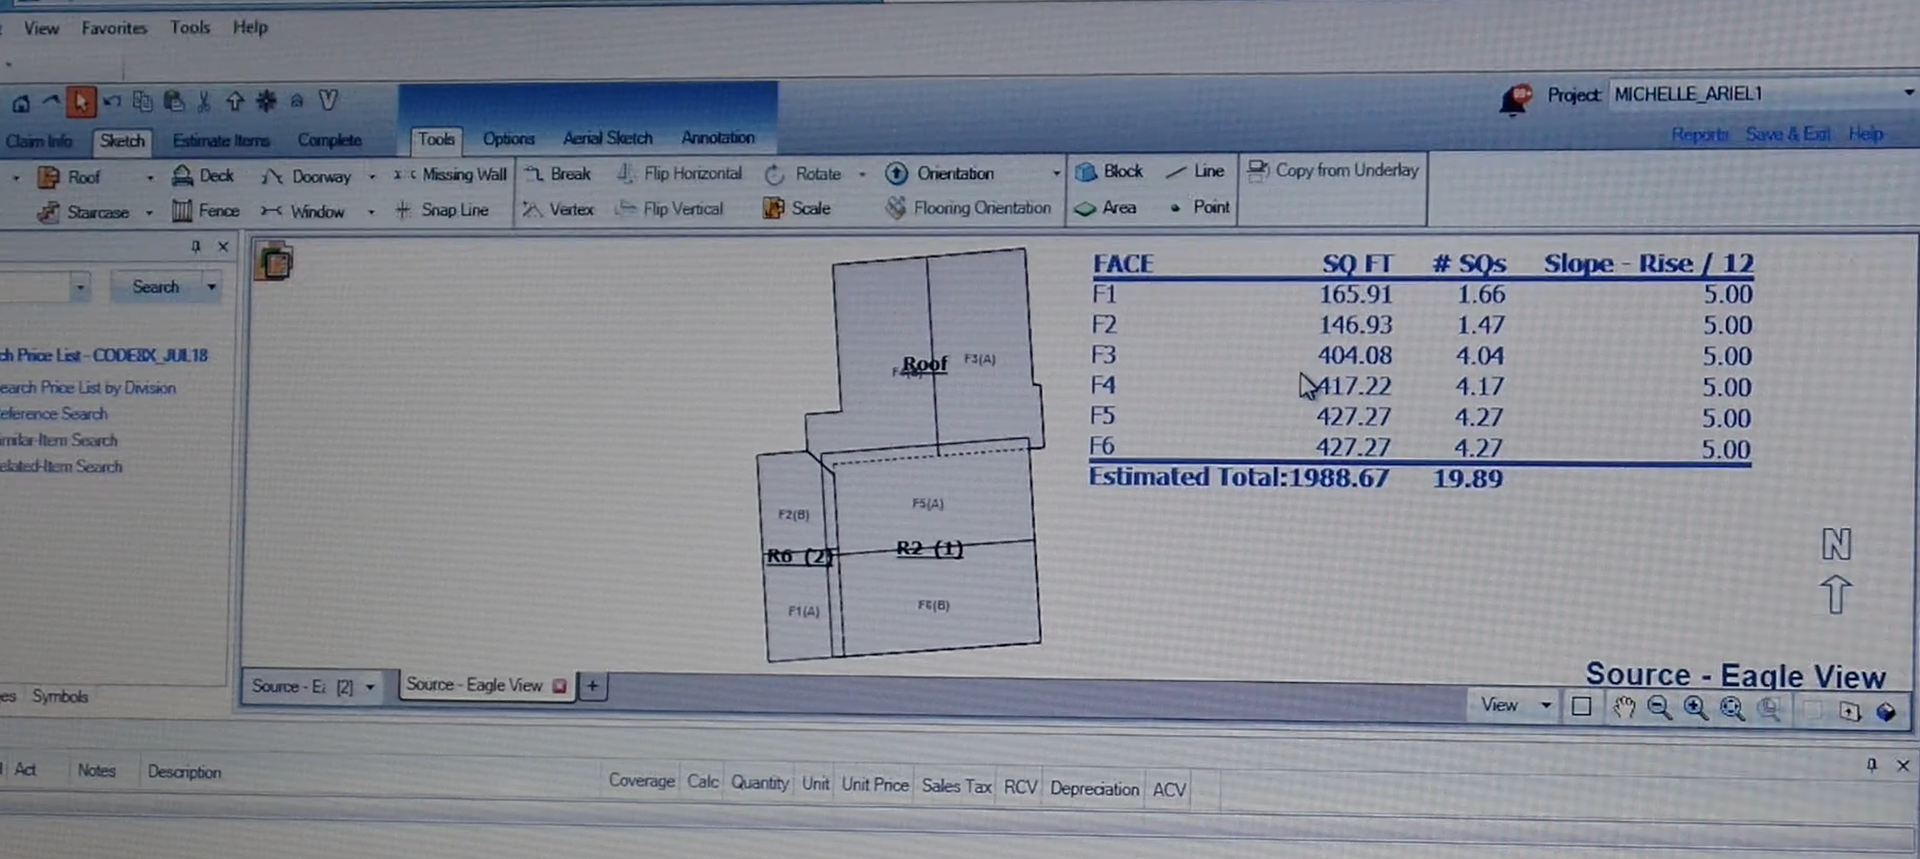Select the Block drawing tool

1109,172
